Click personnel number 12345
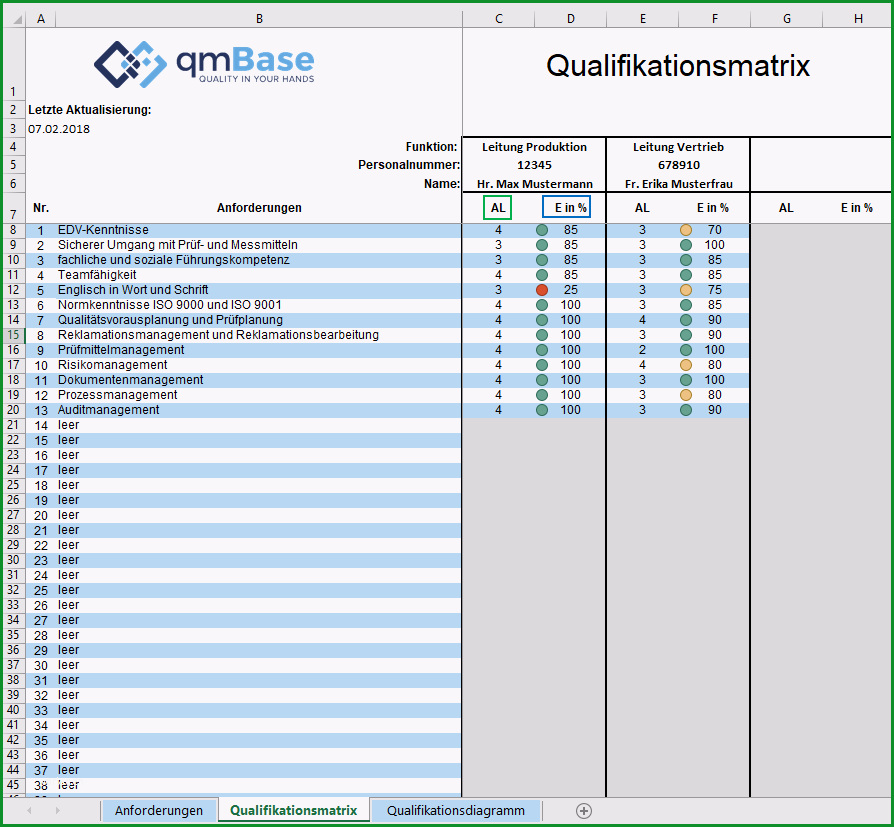 click(534, 165)
